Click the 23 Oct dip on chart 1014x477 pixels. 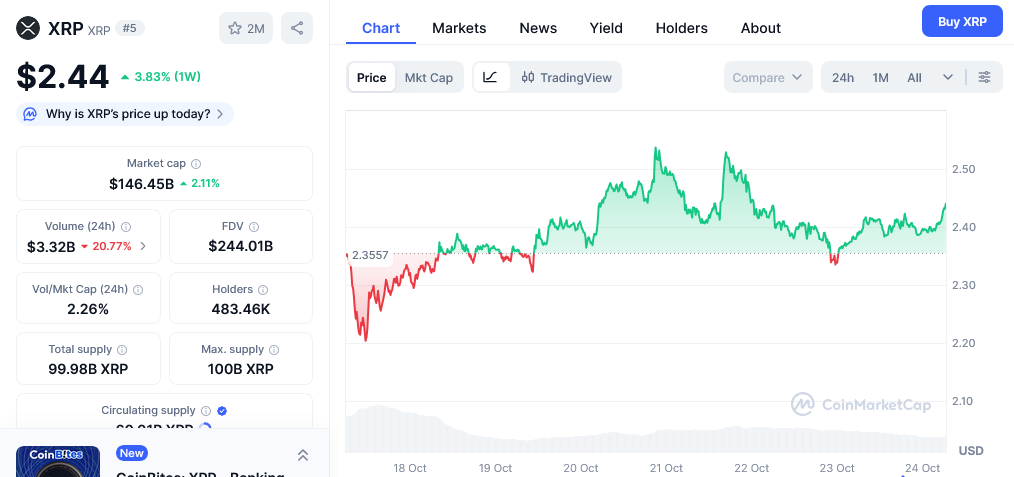coord(834,260)
